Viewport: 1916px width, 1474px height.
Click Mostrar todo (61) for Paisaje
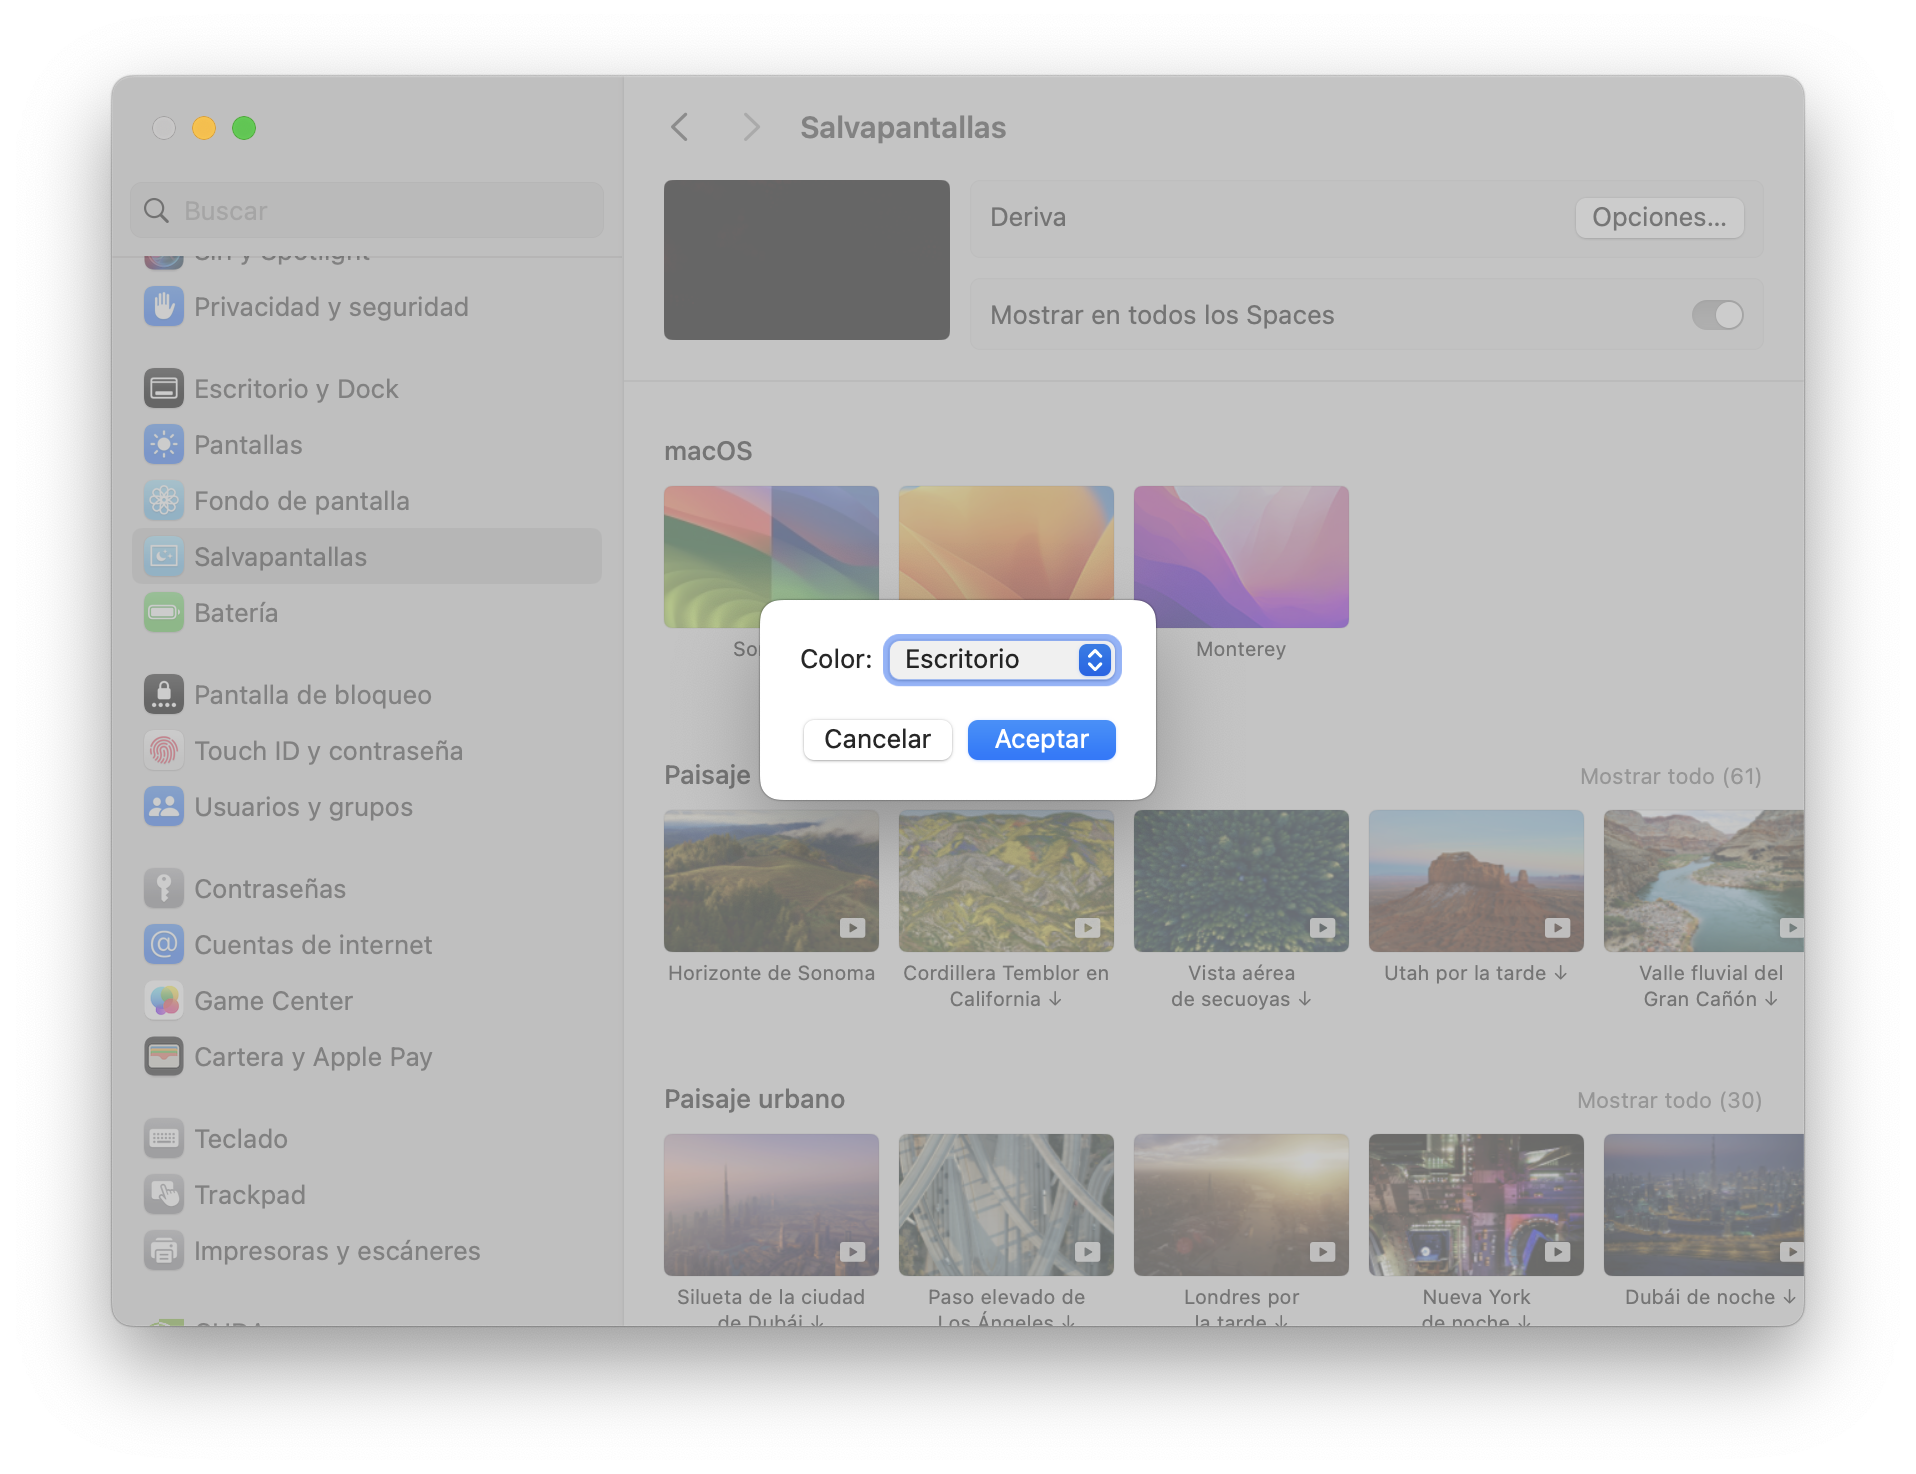pyautogui.click(x=1670, y=777)
